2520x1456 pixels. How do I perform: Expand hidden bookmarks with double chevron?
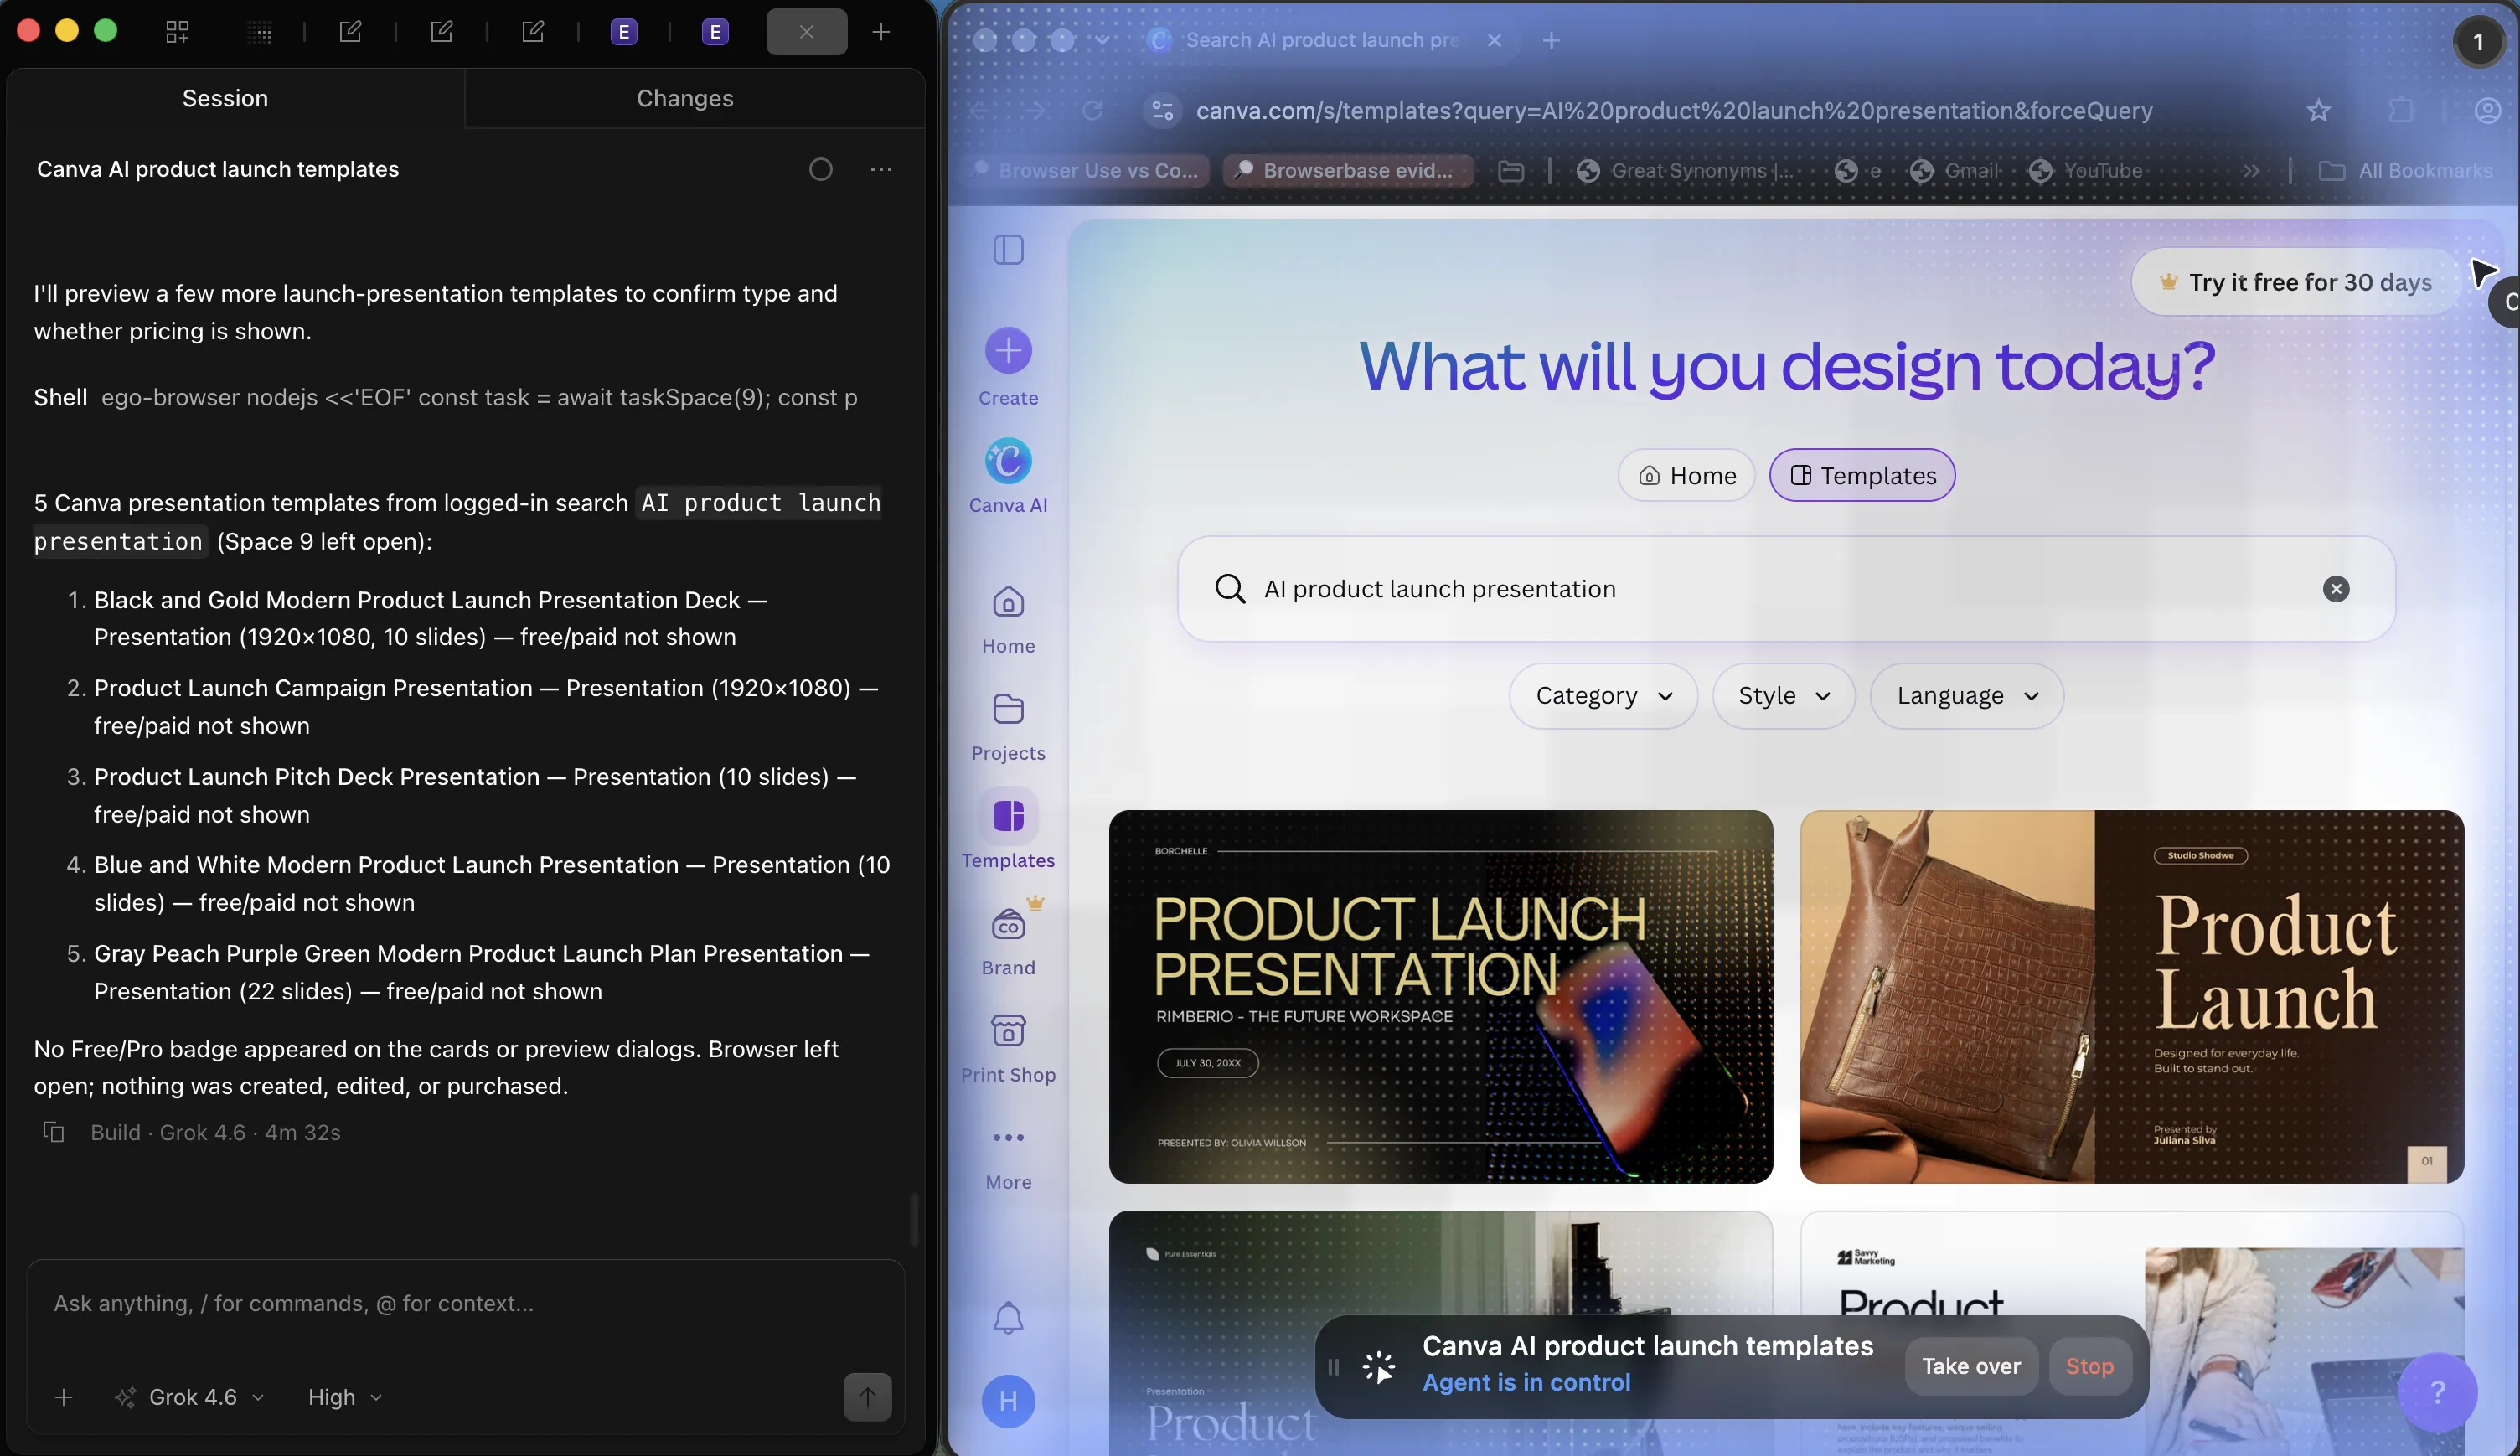[x=2250, y=171]
